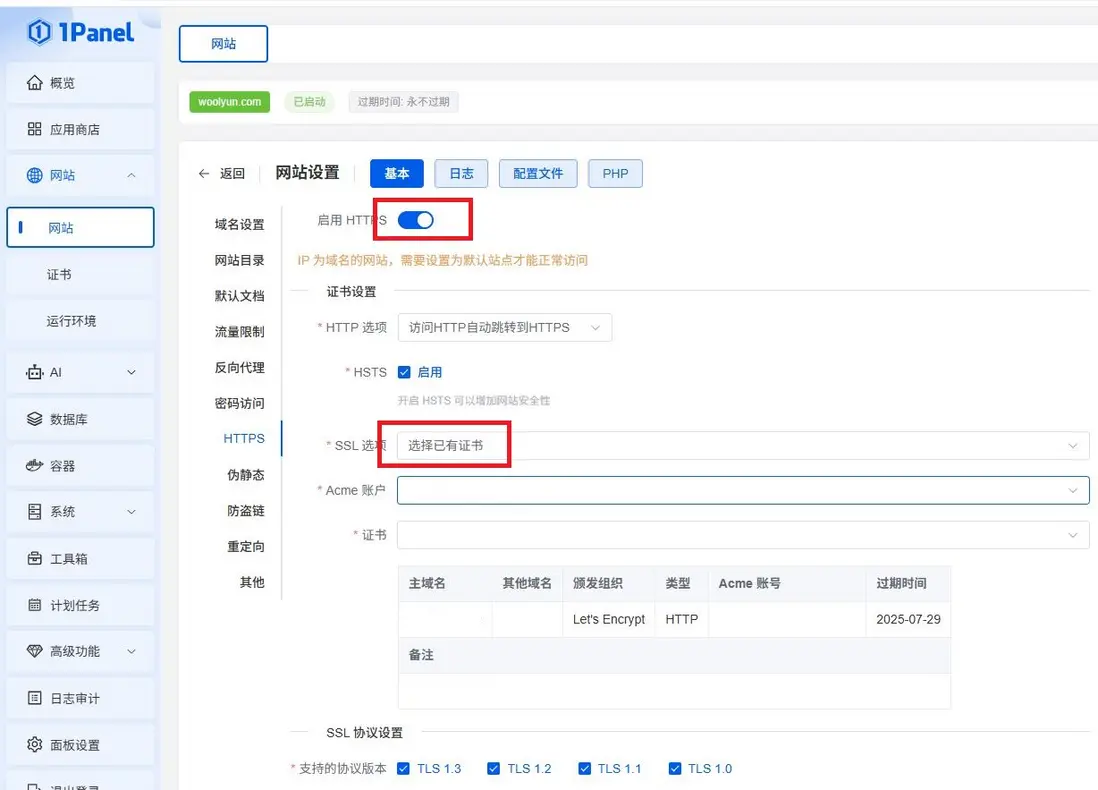Open the Acme 账户 dropdown

(742, 490)
